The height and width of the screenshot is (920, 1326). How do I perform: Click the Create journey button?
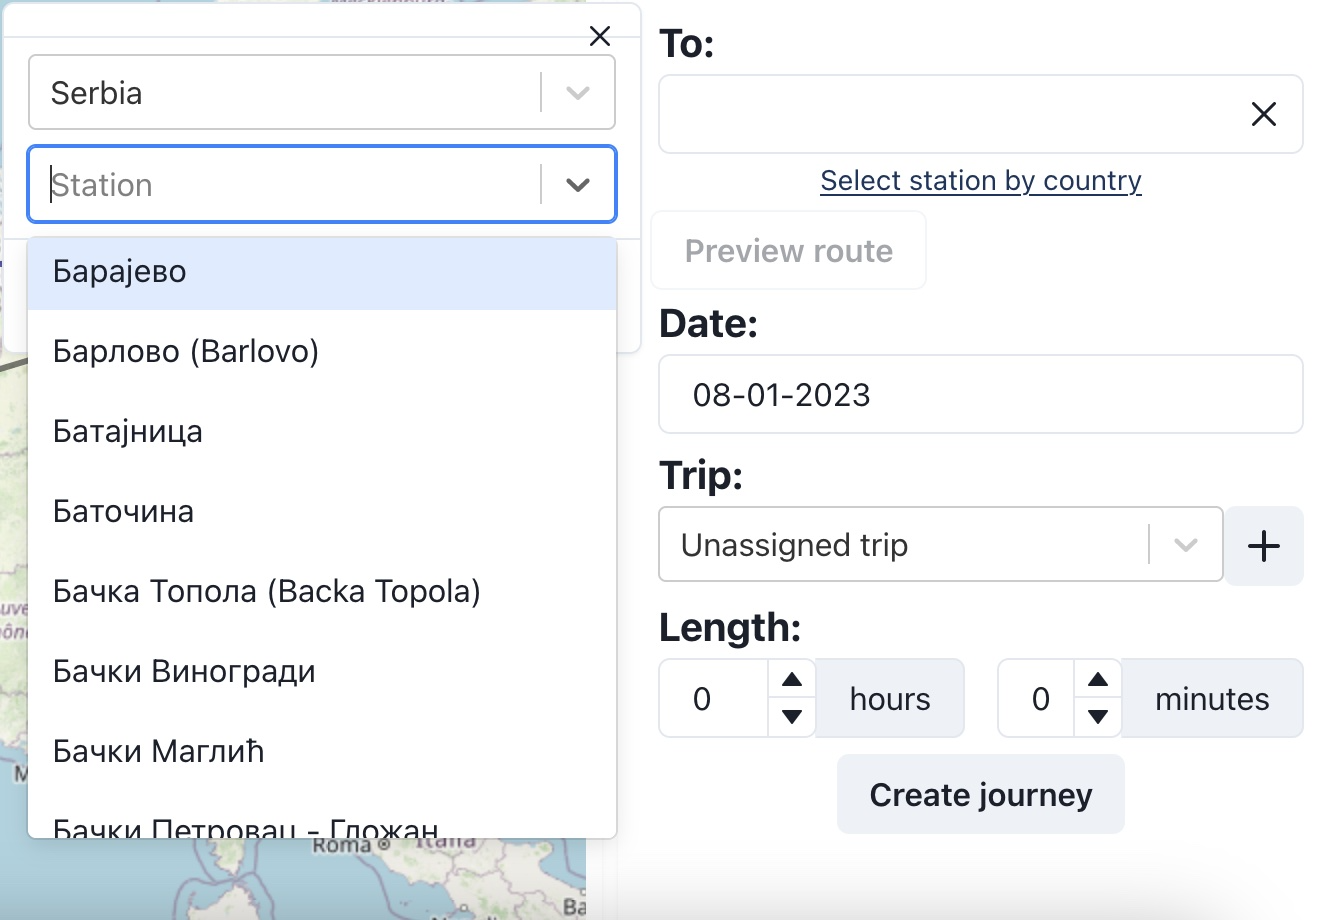click(x=980, y=795)
